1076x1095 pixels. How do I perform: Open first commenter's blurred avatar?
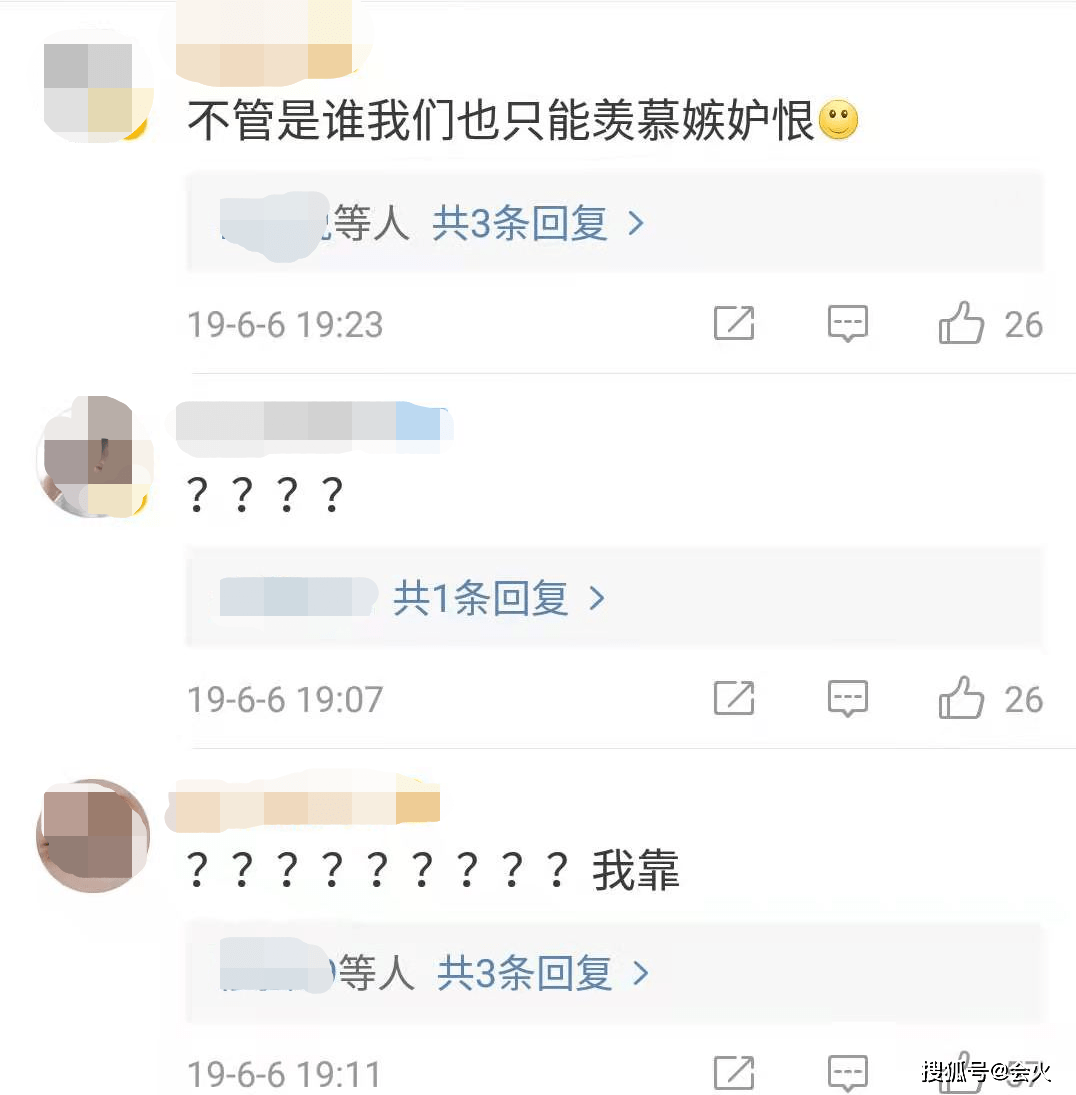(x=94, y=87)
